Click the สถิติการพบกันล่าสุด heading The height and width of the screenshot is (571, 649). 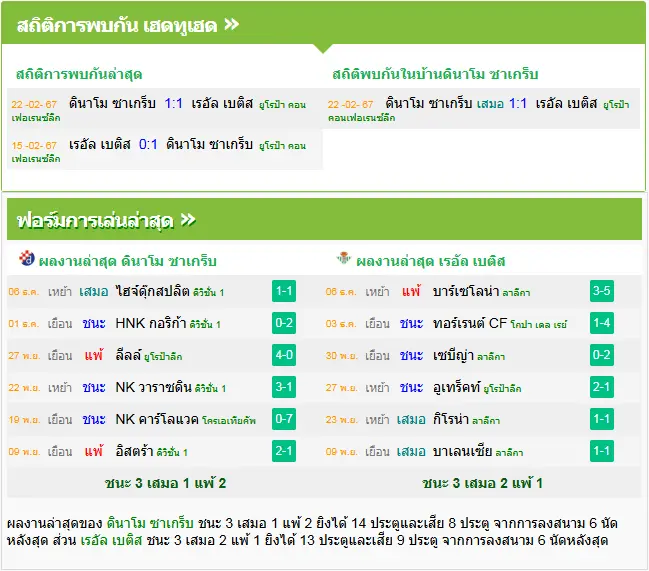coord(79,74)
